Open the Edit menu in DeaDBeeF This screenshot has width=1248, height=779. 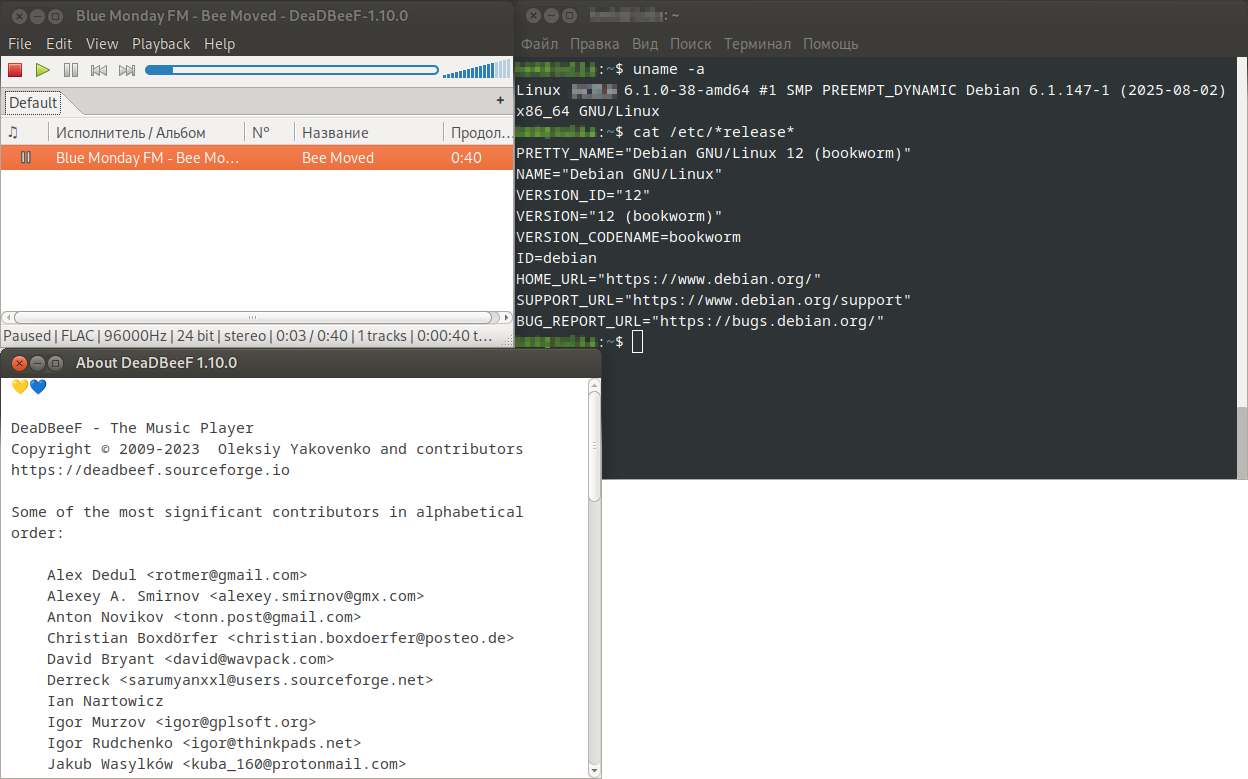pos(59,44)
